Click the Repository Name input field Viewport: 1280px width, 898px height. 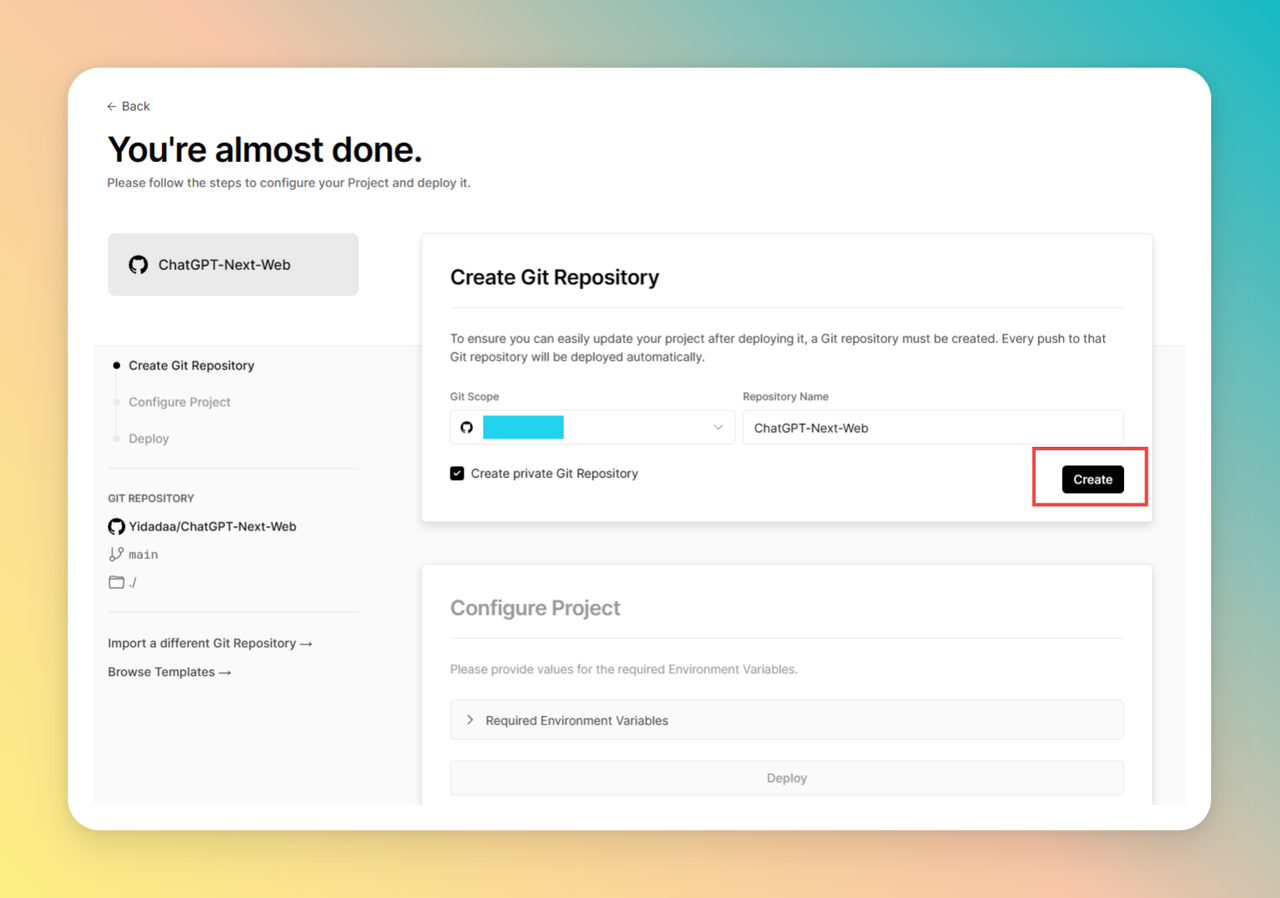(932, 428)
